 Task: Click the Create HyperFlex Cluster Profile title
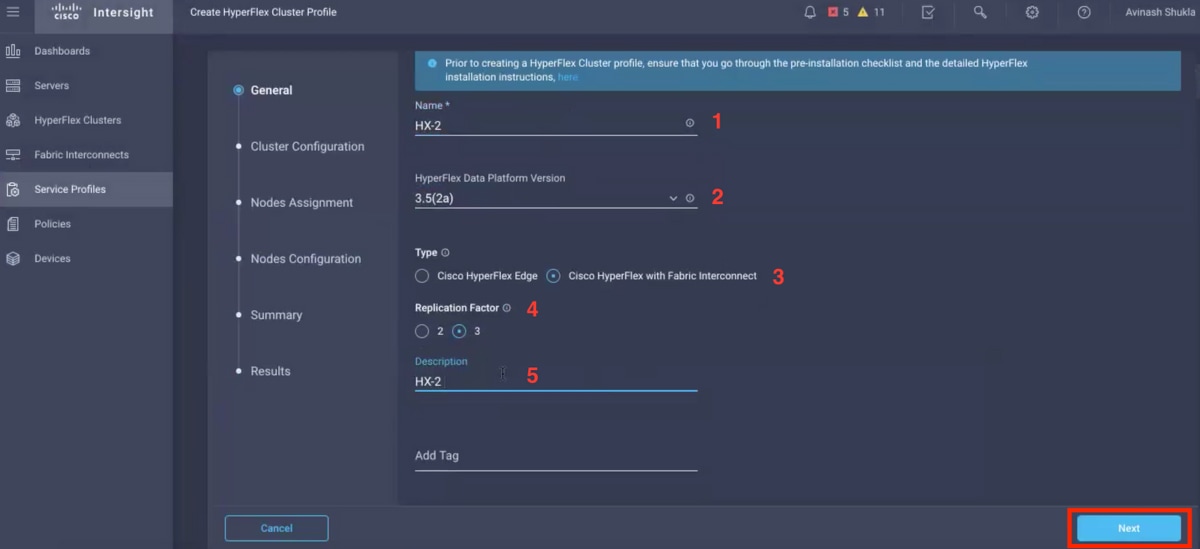click(263, 12)
